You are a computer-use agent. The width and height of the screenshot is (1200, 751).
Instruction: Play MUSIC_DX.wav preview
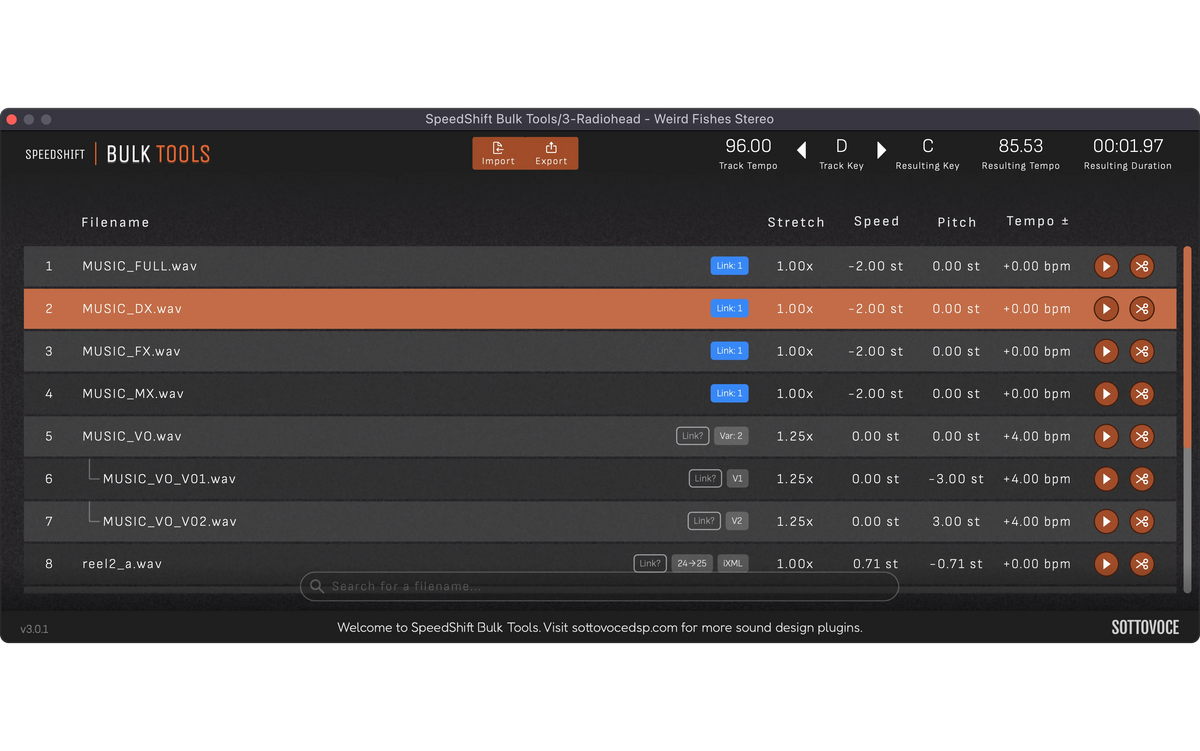tap(1106, 309)
